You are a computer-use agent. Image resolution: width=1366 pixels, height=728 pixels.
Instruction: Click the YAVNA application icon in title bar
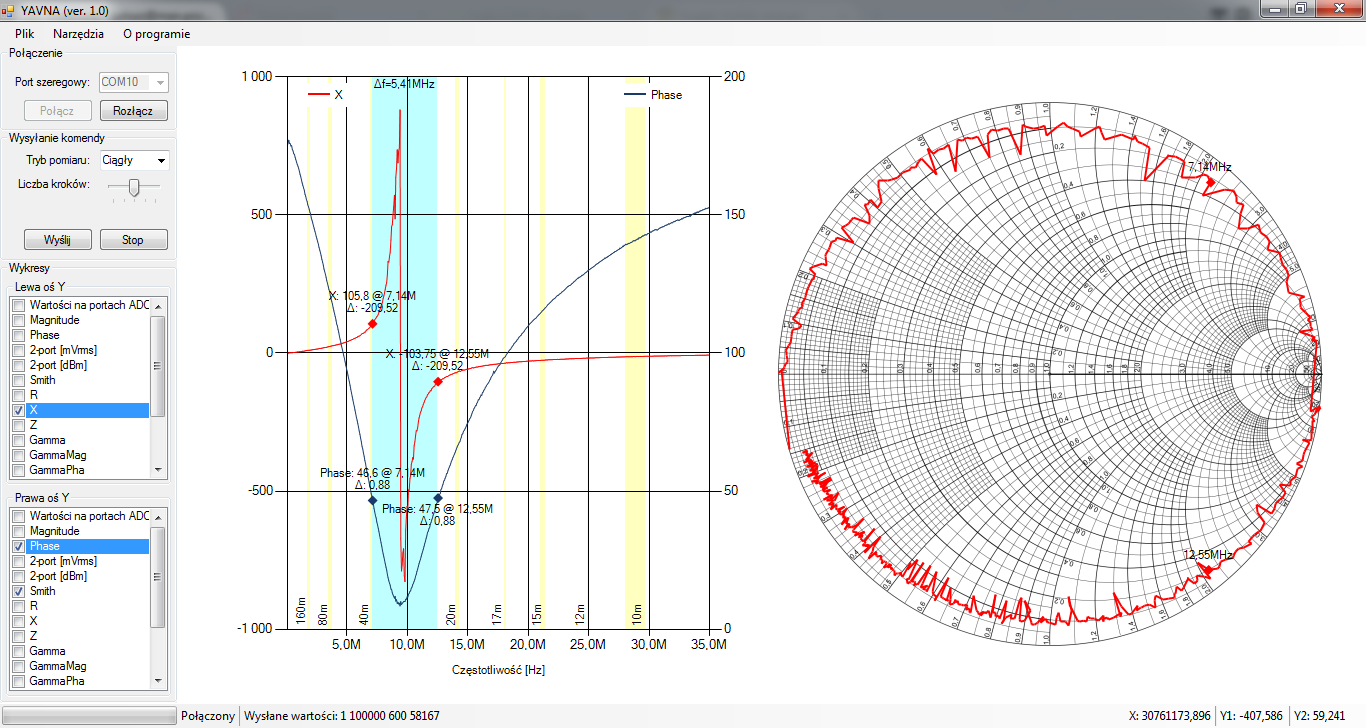coord(8,9)
